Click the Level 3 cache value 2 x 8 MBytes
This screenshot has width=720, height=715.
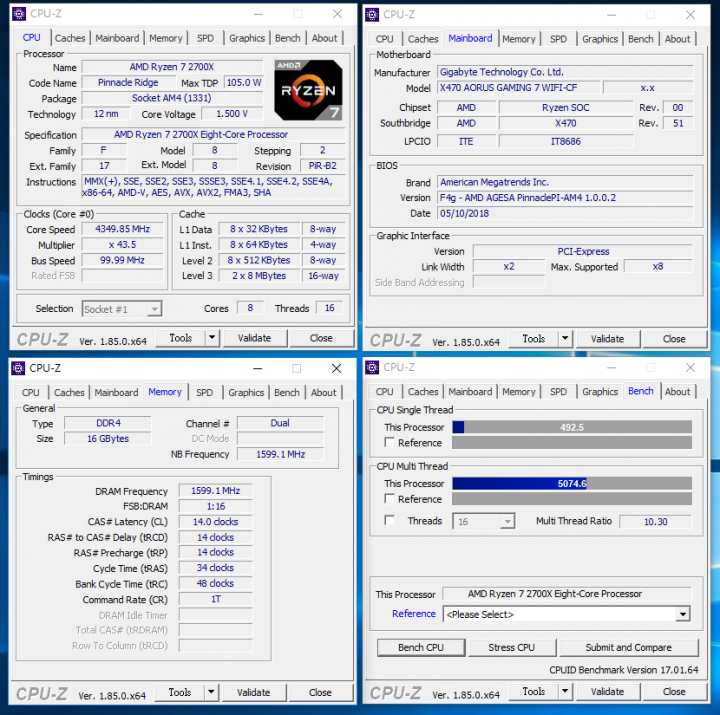tap(259, 276)
